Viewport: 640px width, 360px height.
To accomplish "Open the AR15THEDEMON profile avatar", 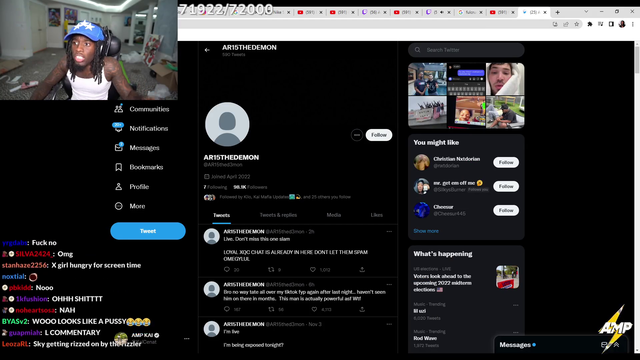I will (227, 124).
